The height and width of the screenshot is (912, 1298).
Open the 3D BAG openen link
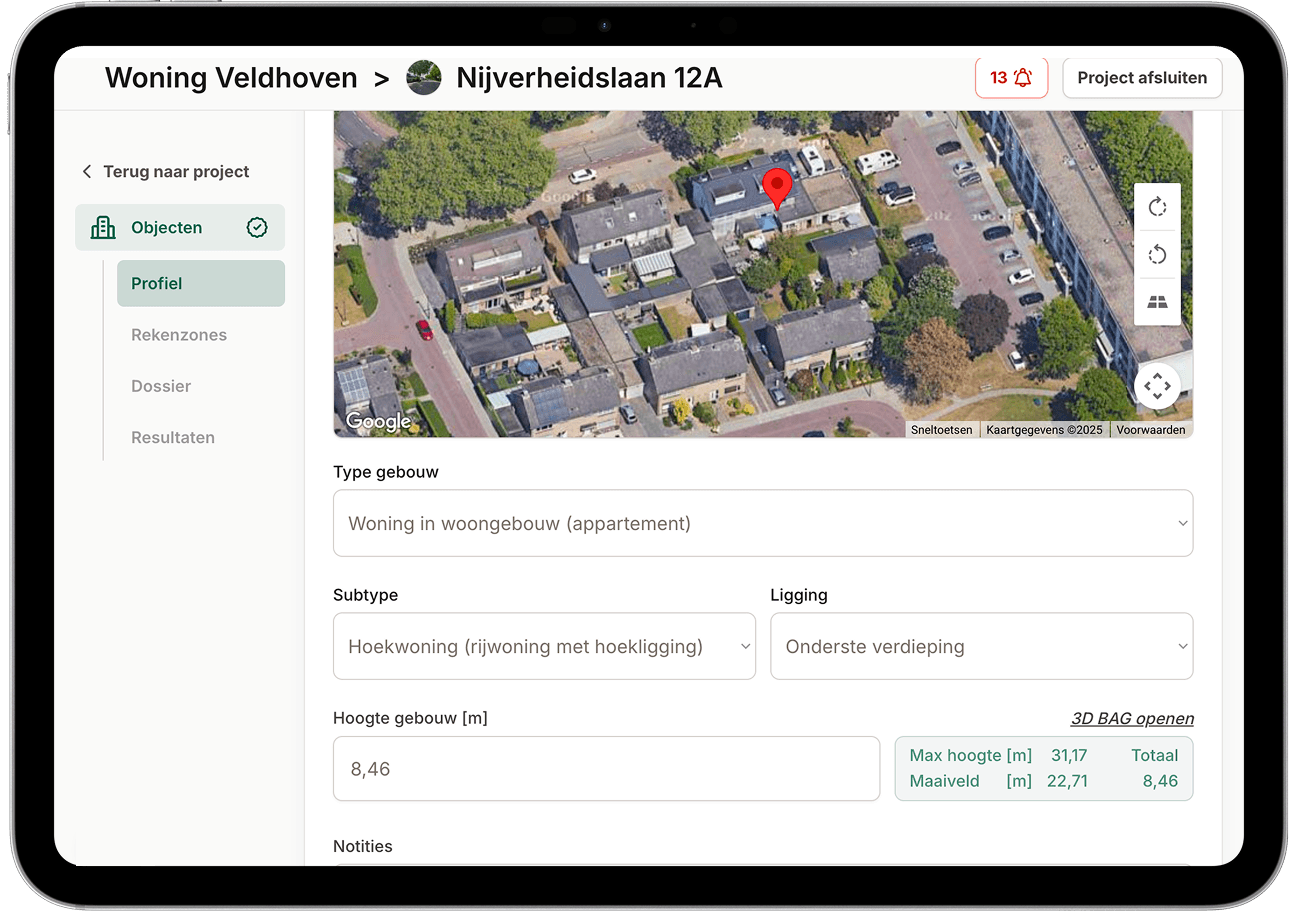(1132, 718)
